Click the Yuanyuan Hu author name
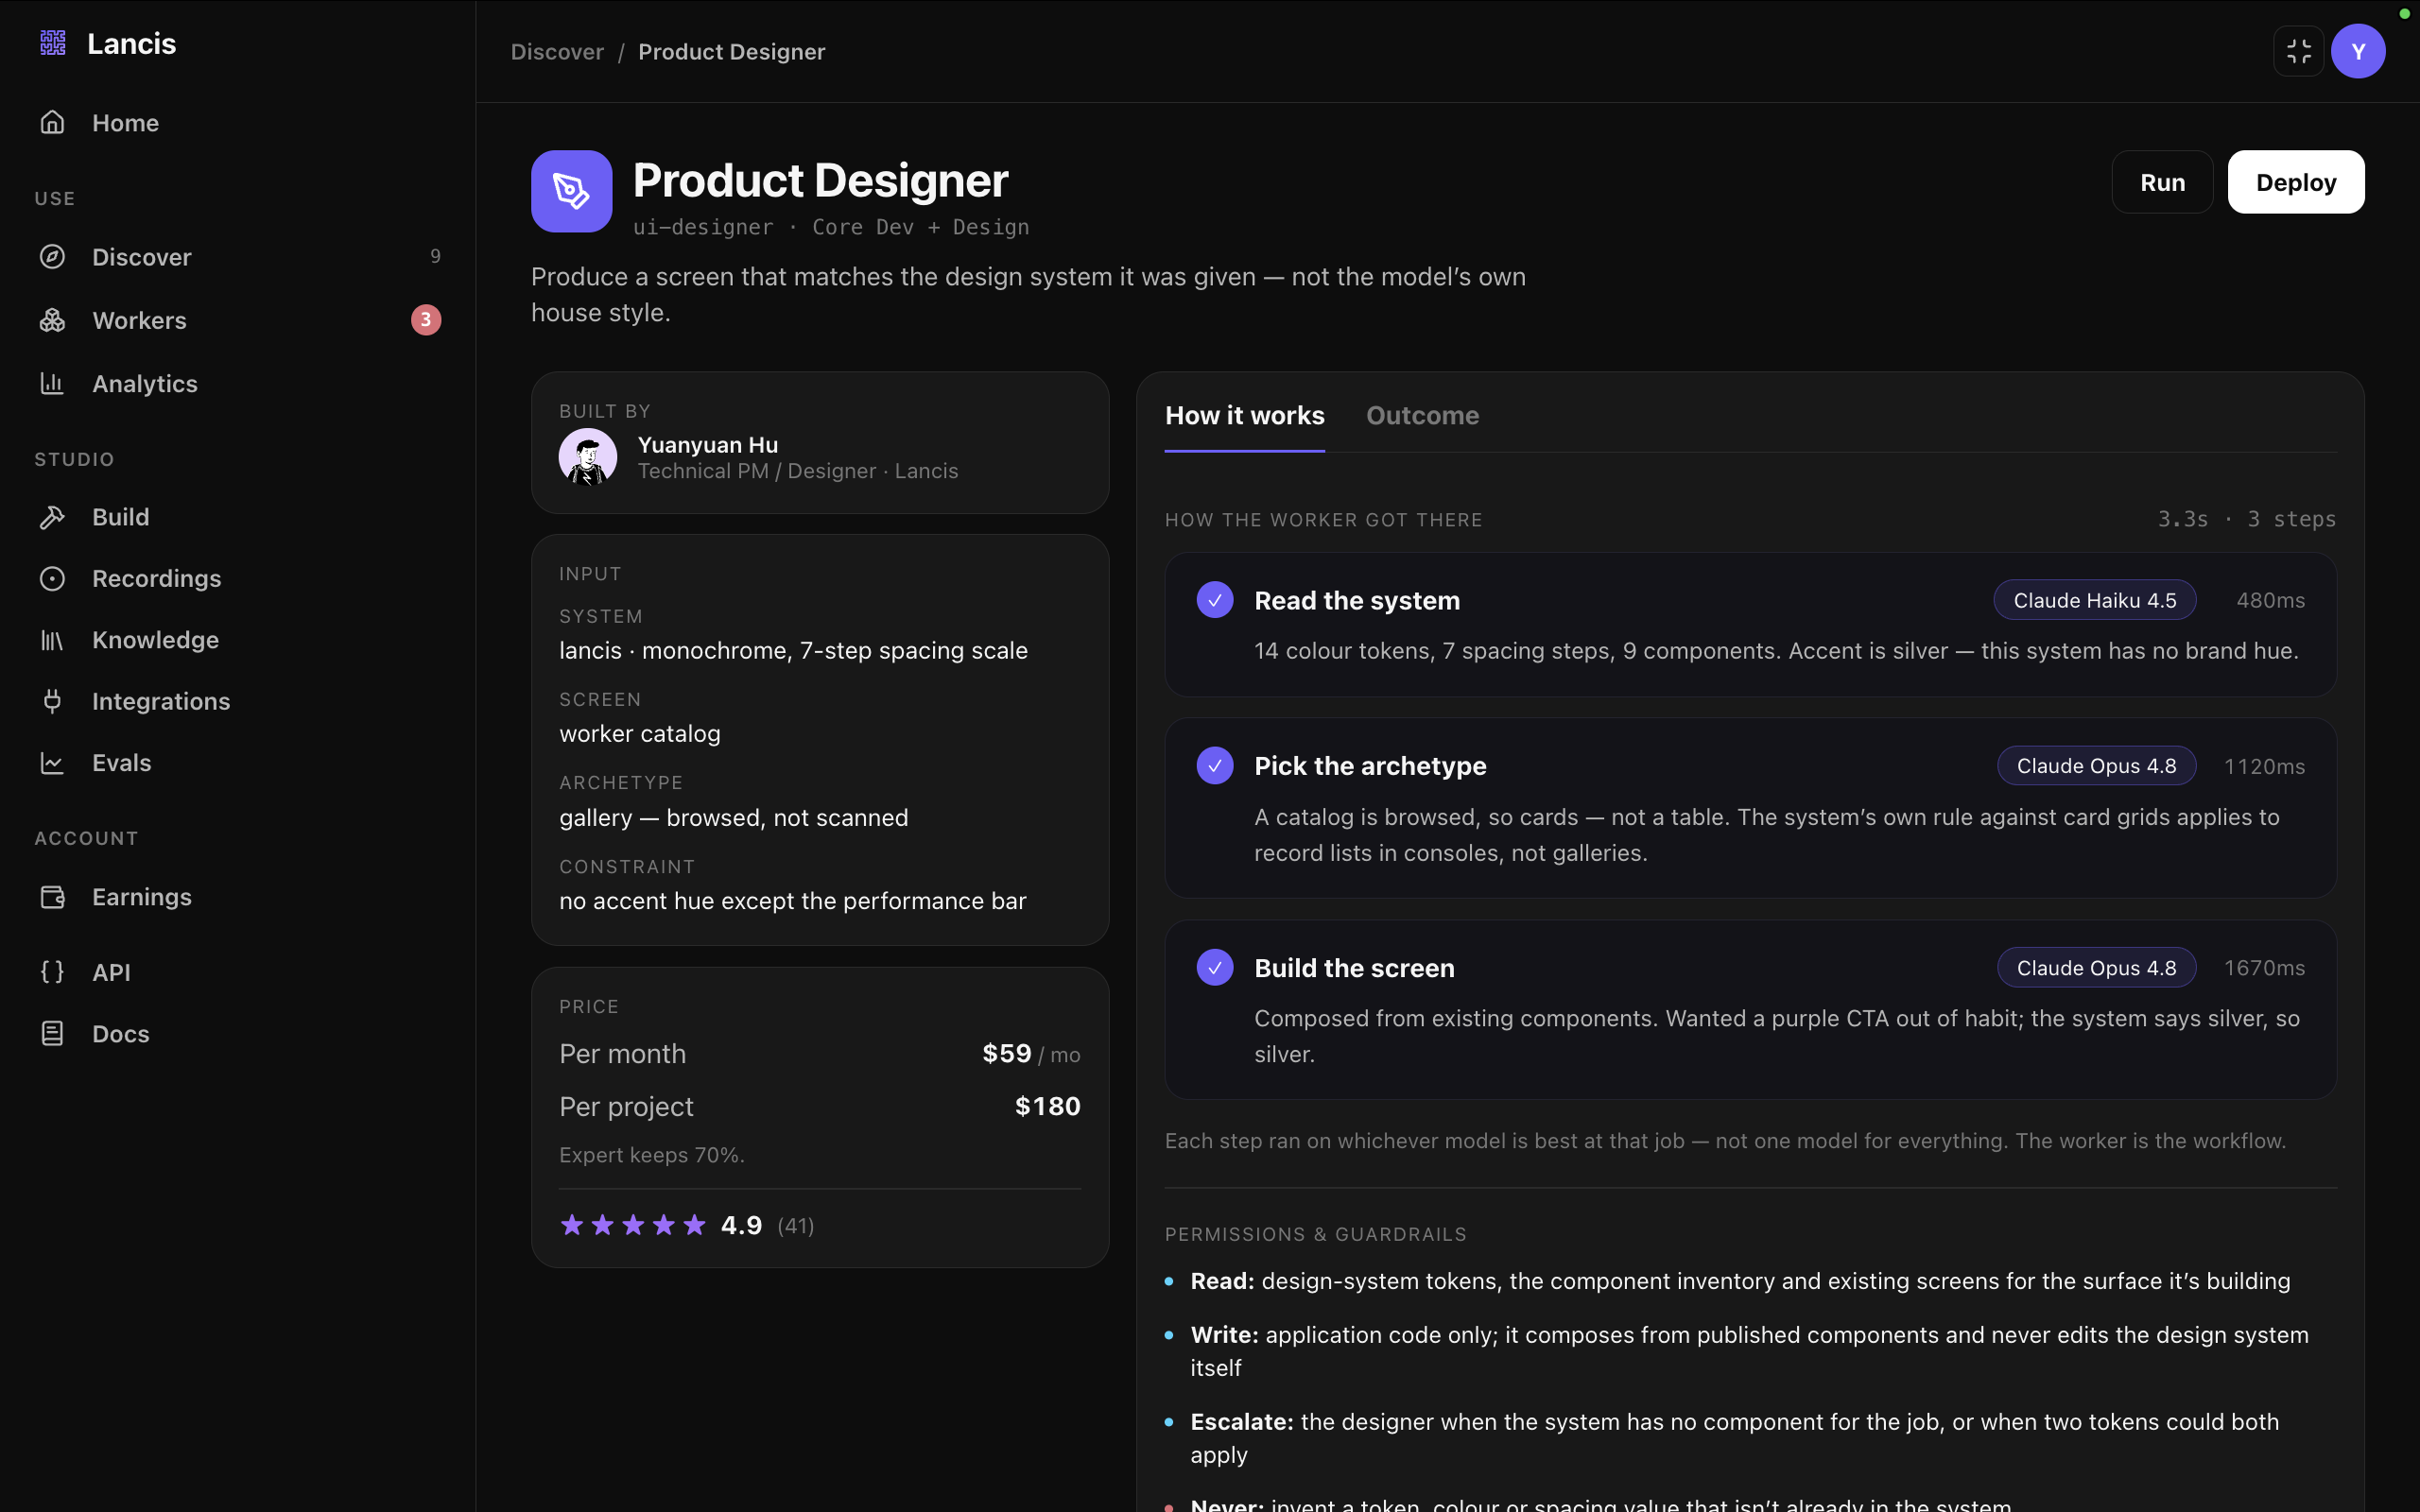The height and width of the screenshot is (1512, 2420). point(708,445)
